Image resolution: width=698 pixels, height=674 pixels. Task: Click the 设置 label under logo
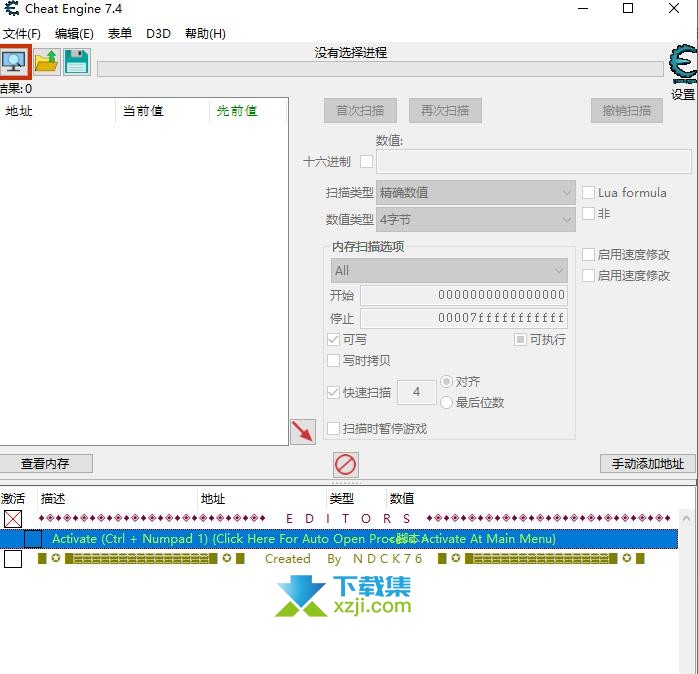tap(683, 94)
